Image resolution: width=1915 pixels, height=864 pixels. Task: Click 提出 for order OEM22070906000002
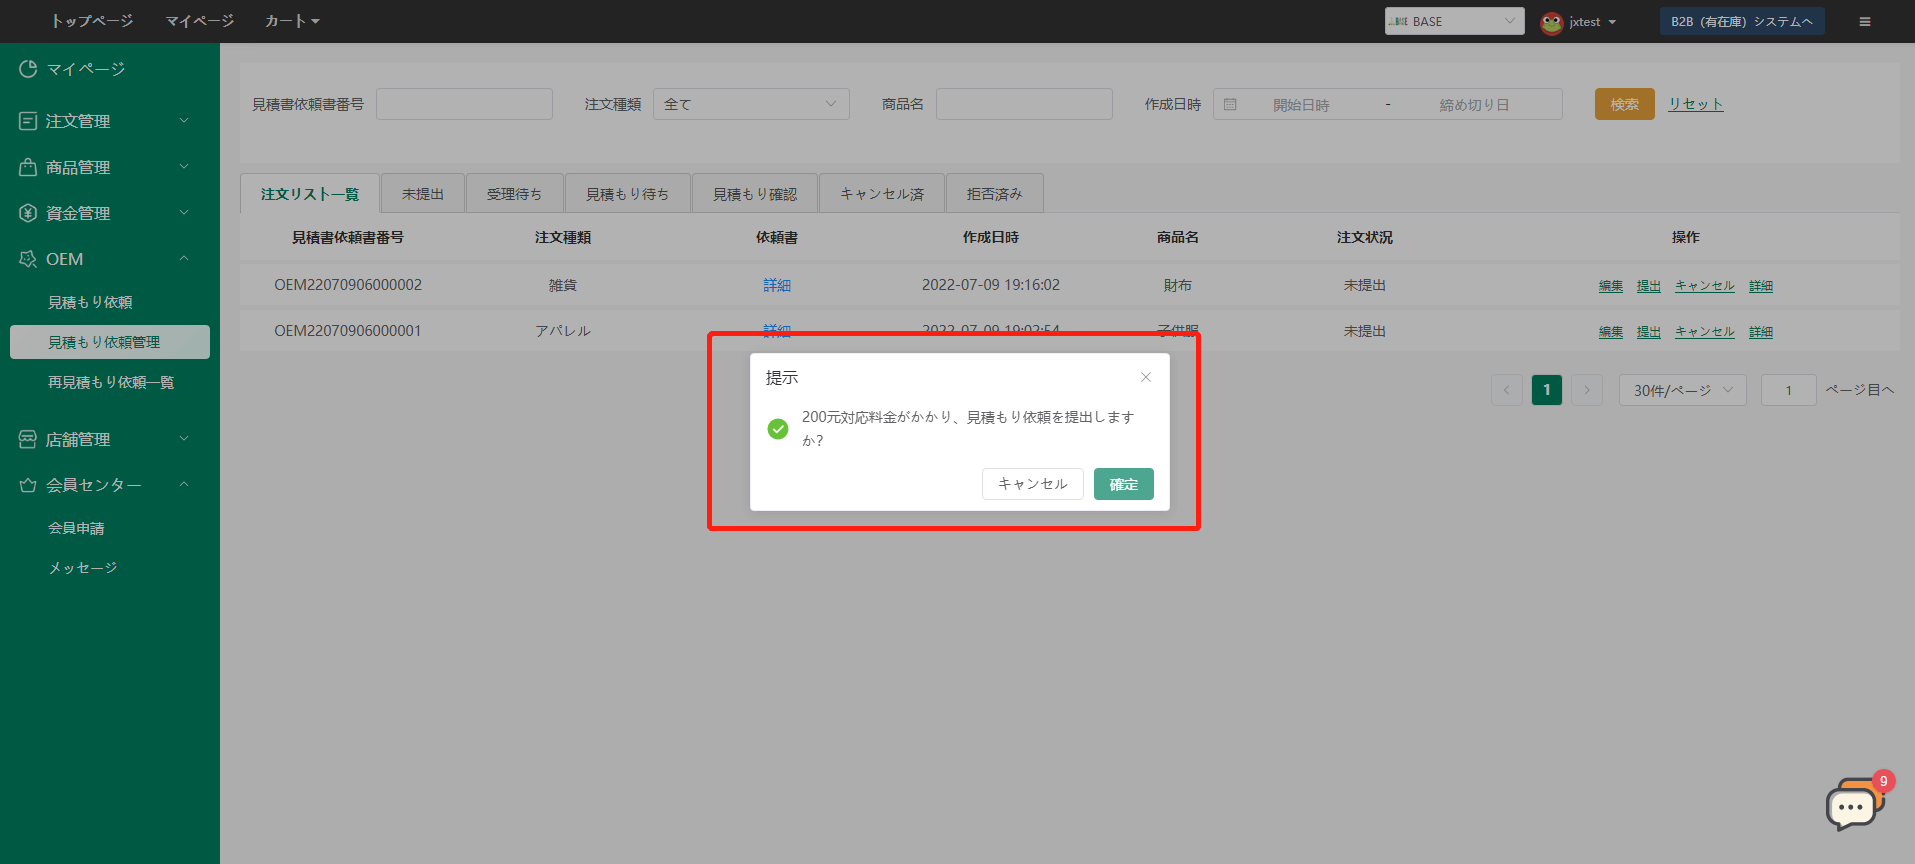point(1649,286)
